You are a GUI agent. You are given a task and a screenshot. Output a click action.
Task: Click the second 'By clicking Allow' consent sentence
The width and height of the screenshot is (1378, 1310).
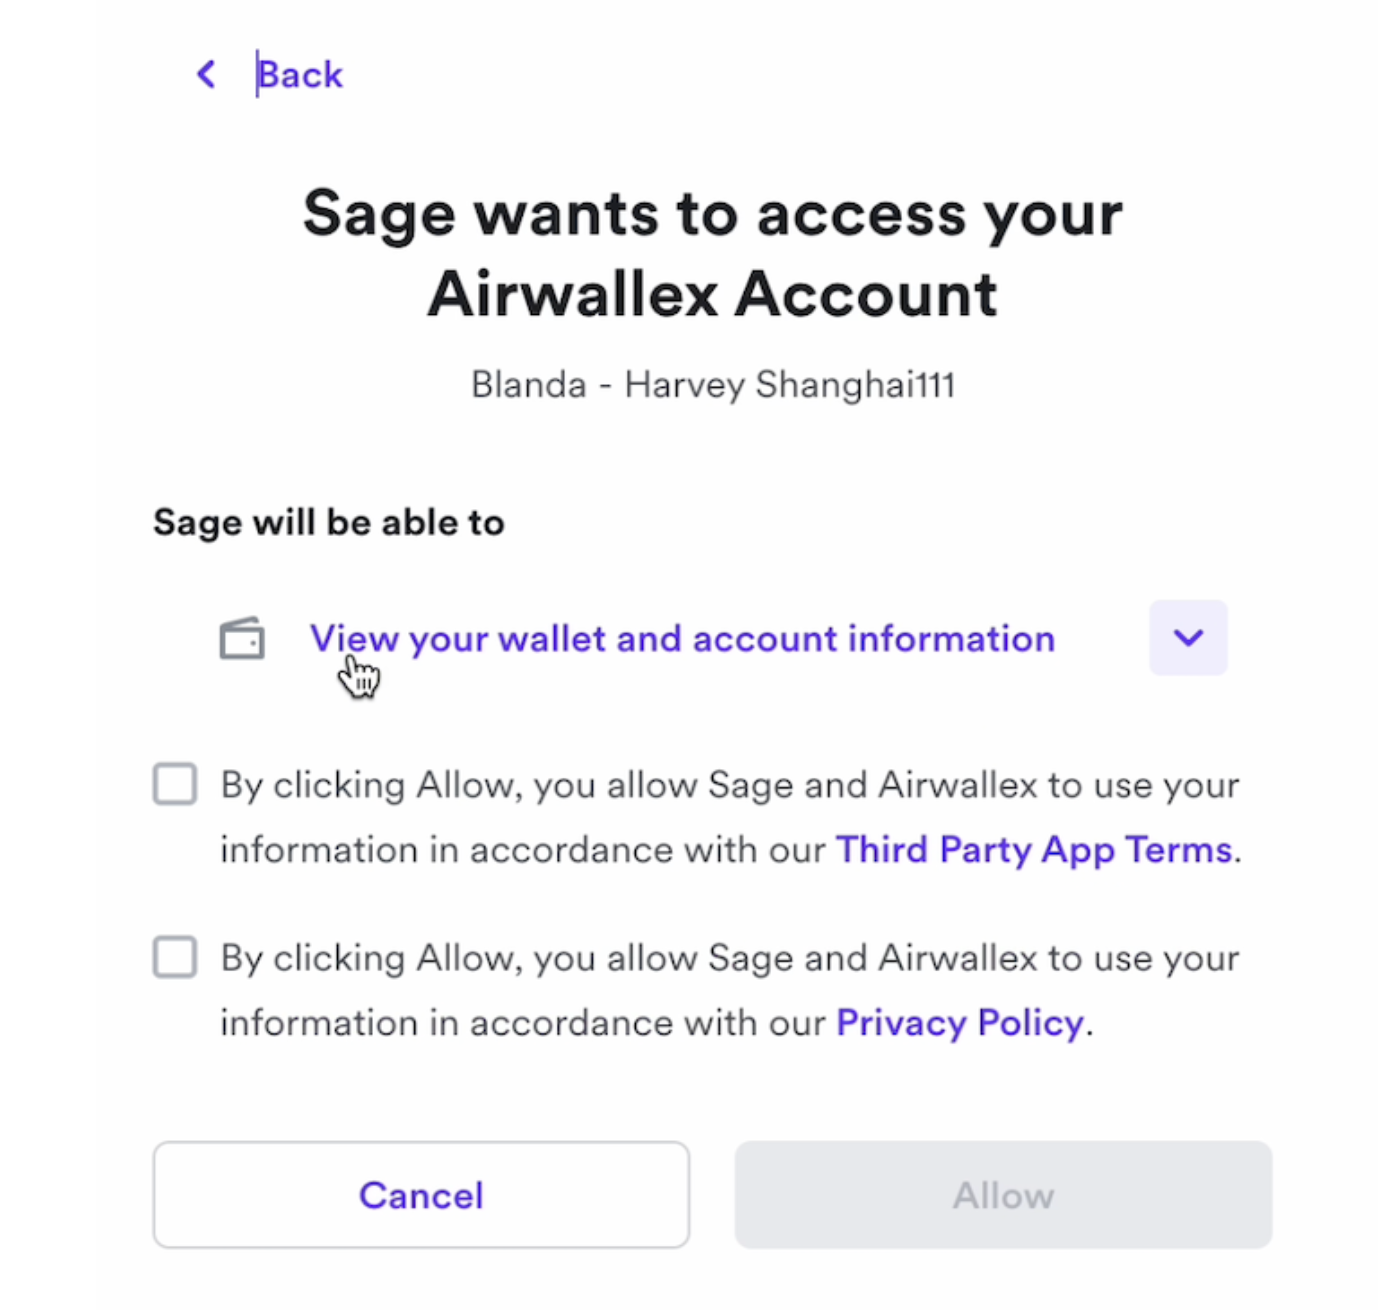pos(730,958)
